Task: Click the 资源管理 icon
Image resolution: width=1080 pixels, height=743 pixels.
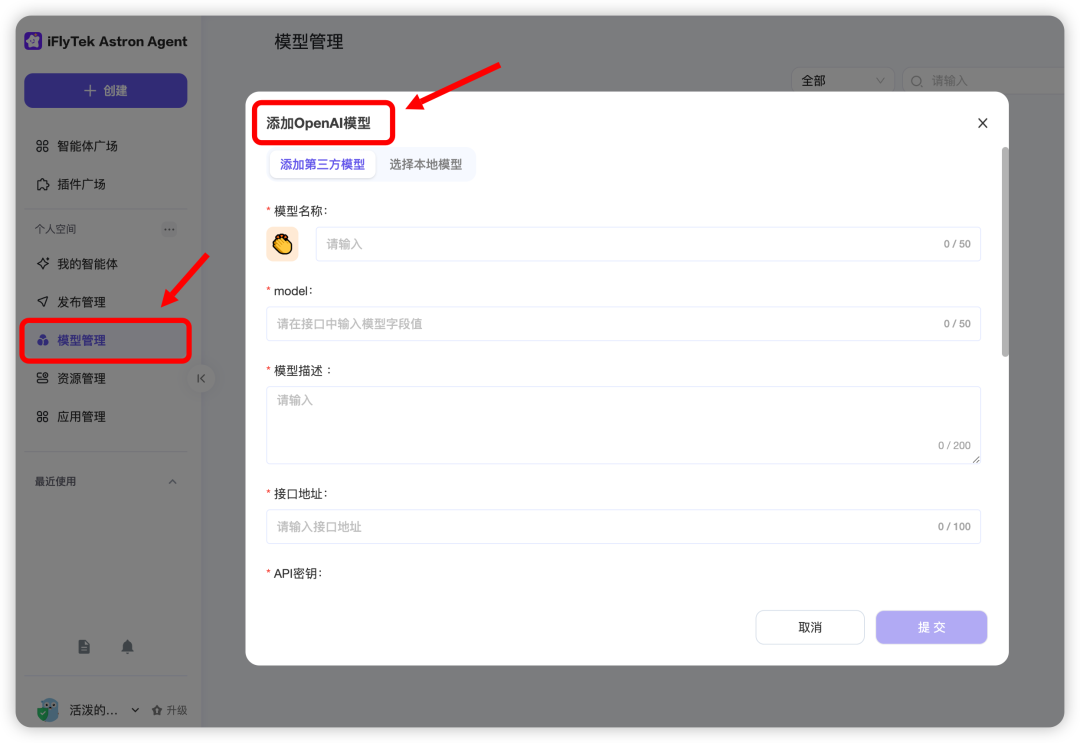Action: point(43,378)
